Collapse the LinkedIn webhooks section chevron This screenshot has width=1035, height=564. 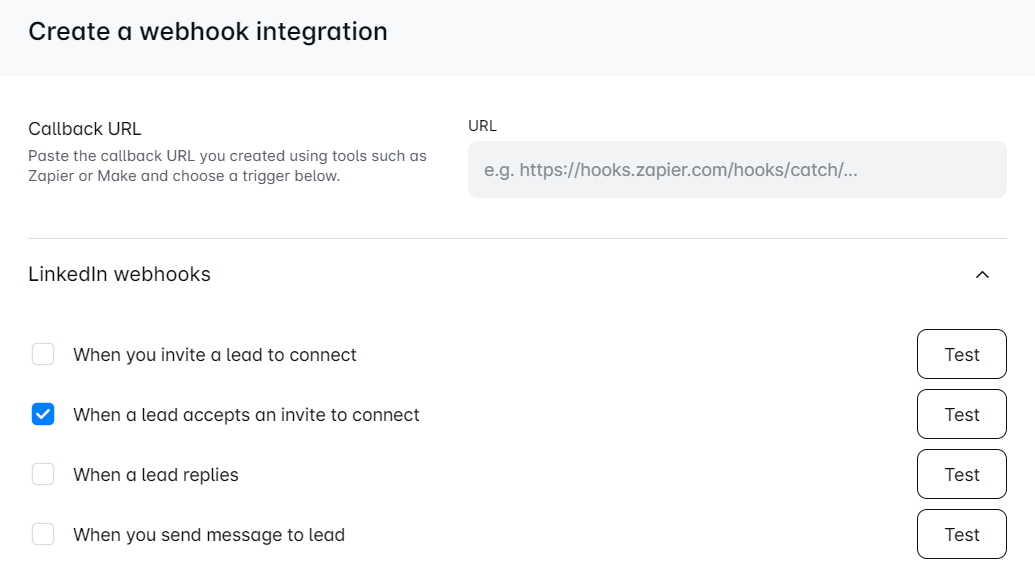982,275
